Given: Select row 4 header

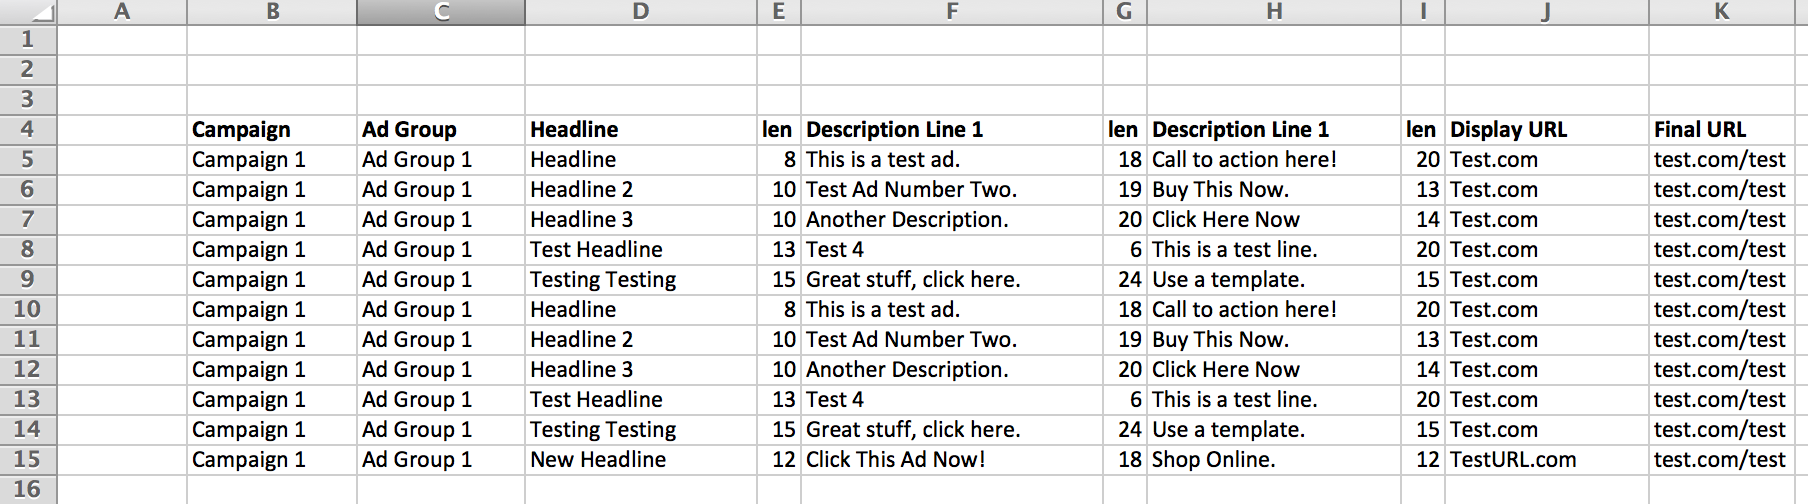Looking at the screenshot, I should tap(28, 129).
